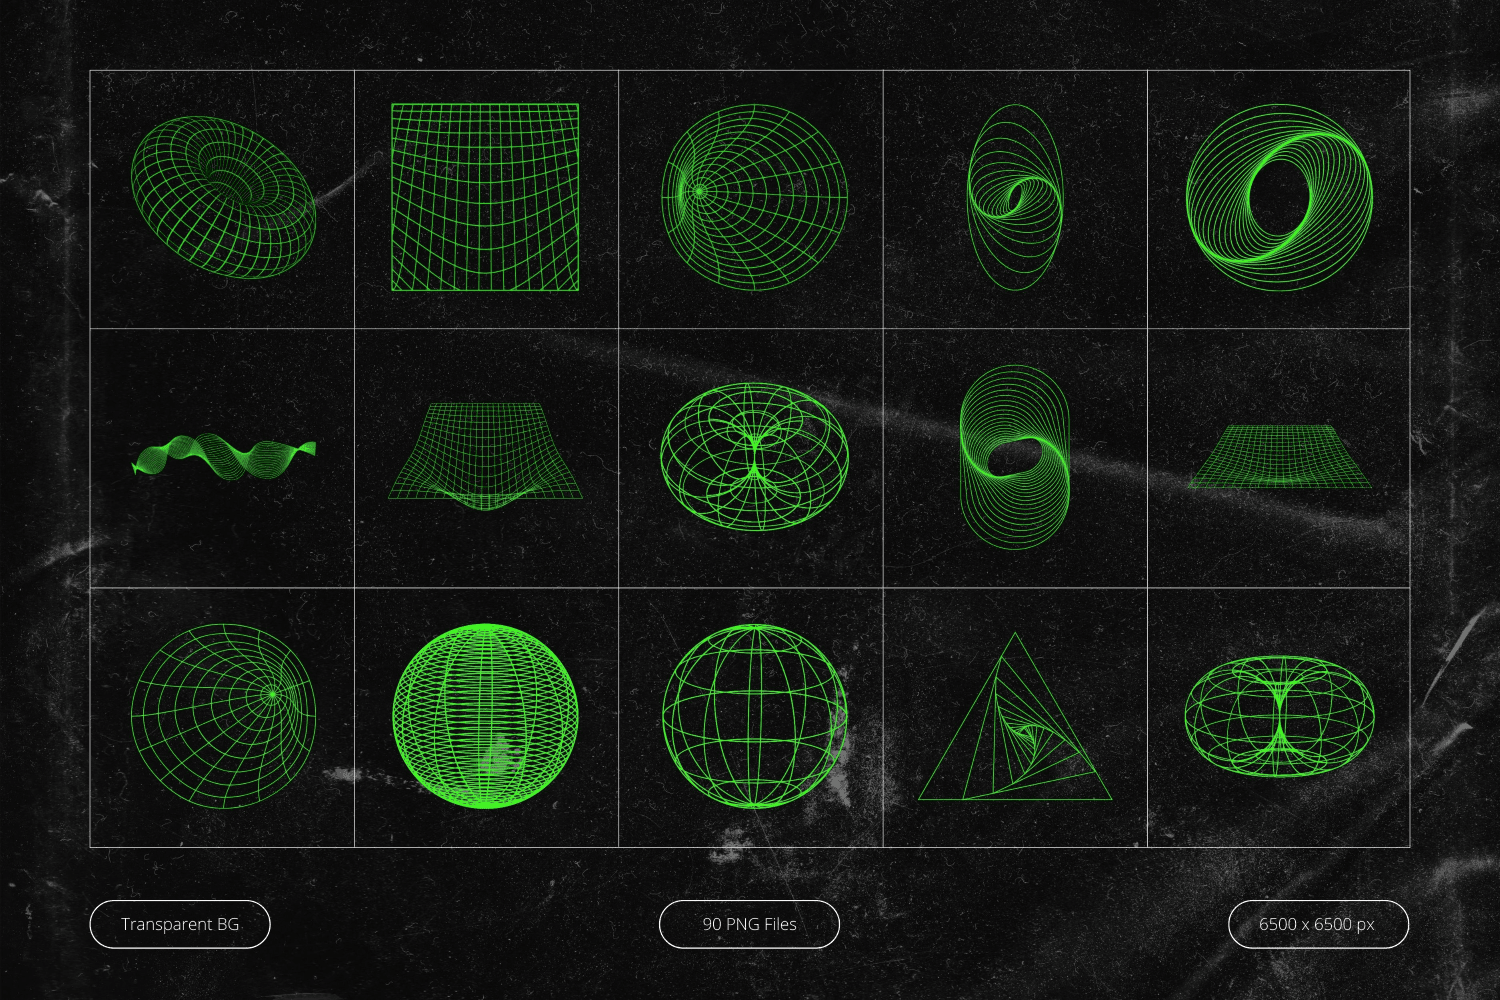This screenshot has width=1500, height=1000.
Task: Choose the large horn torus in middle row
Action: [x=754, y=456]
